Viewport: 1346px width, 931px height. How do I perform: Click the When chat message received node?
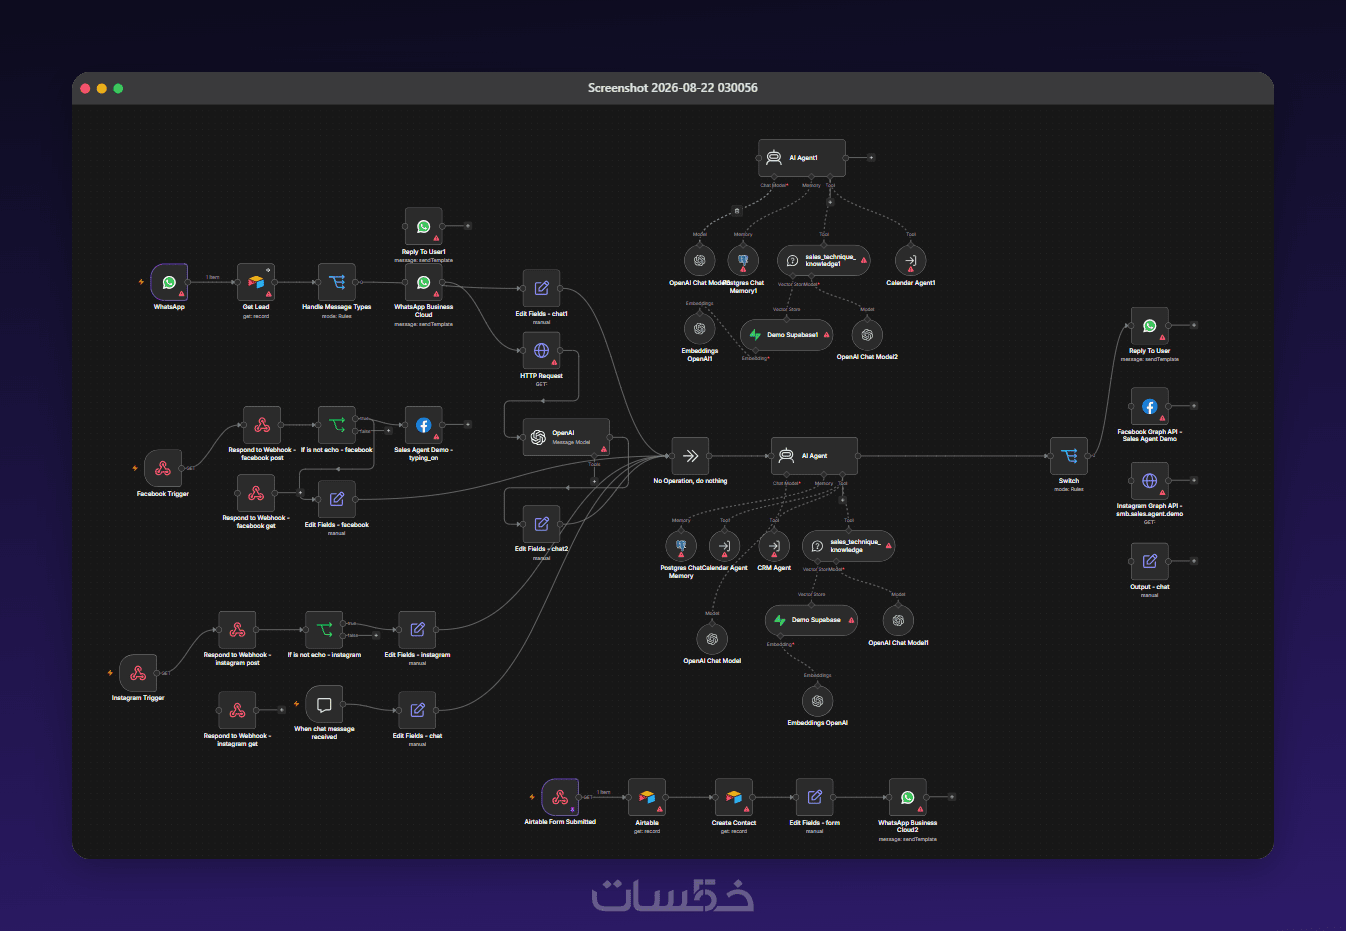324,704
